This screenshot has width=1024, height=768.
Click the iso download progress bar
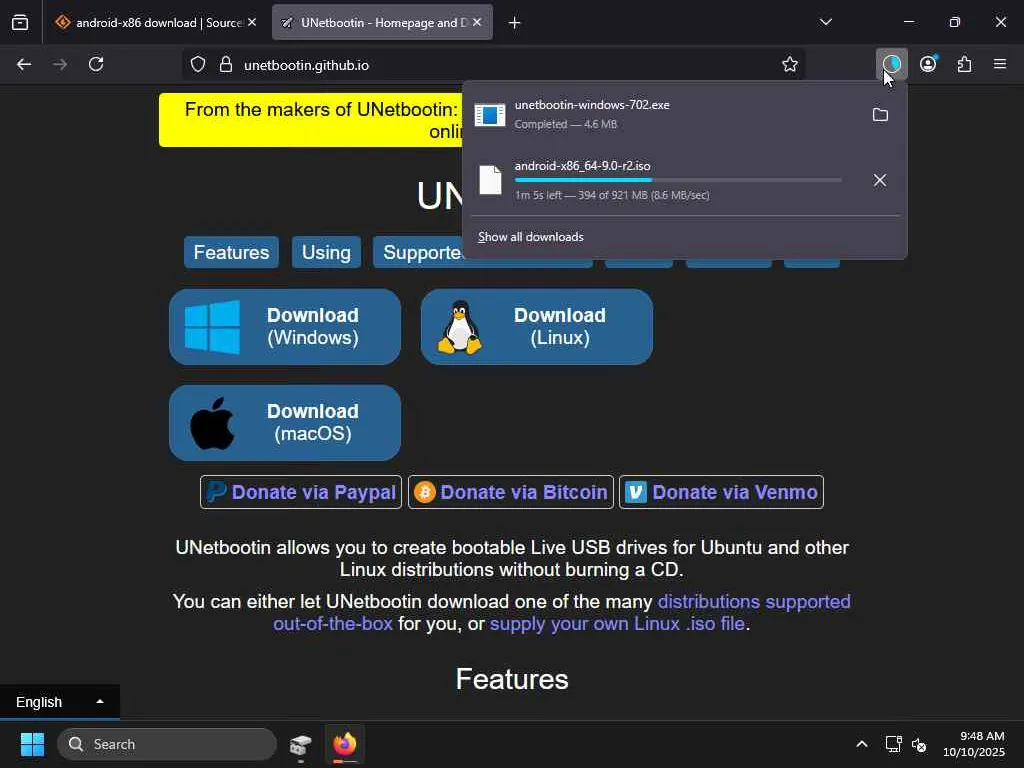click(x=678, y=180)
